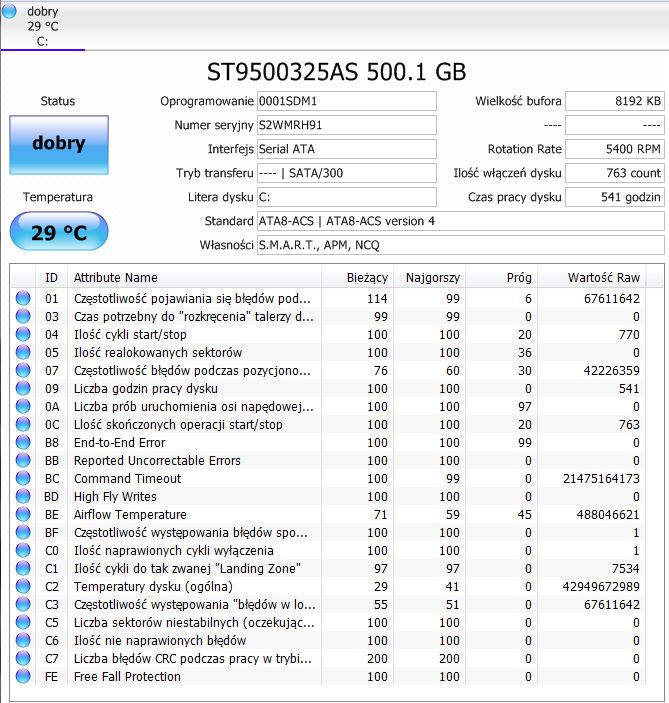The image size is (669, 703).
Task: Click status icon for attribute C2
Action: (23, 586)
